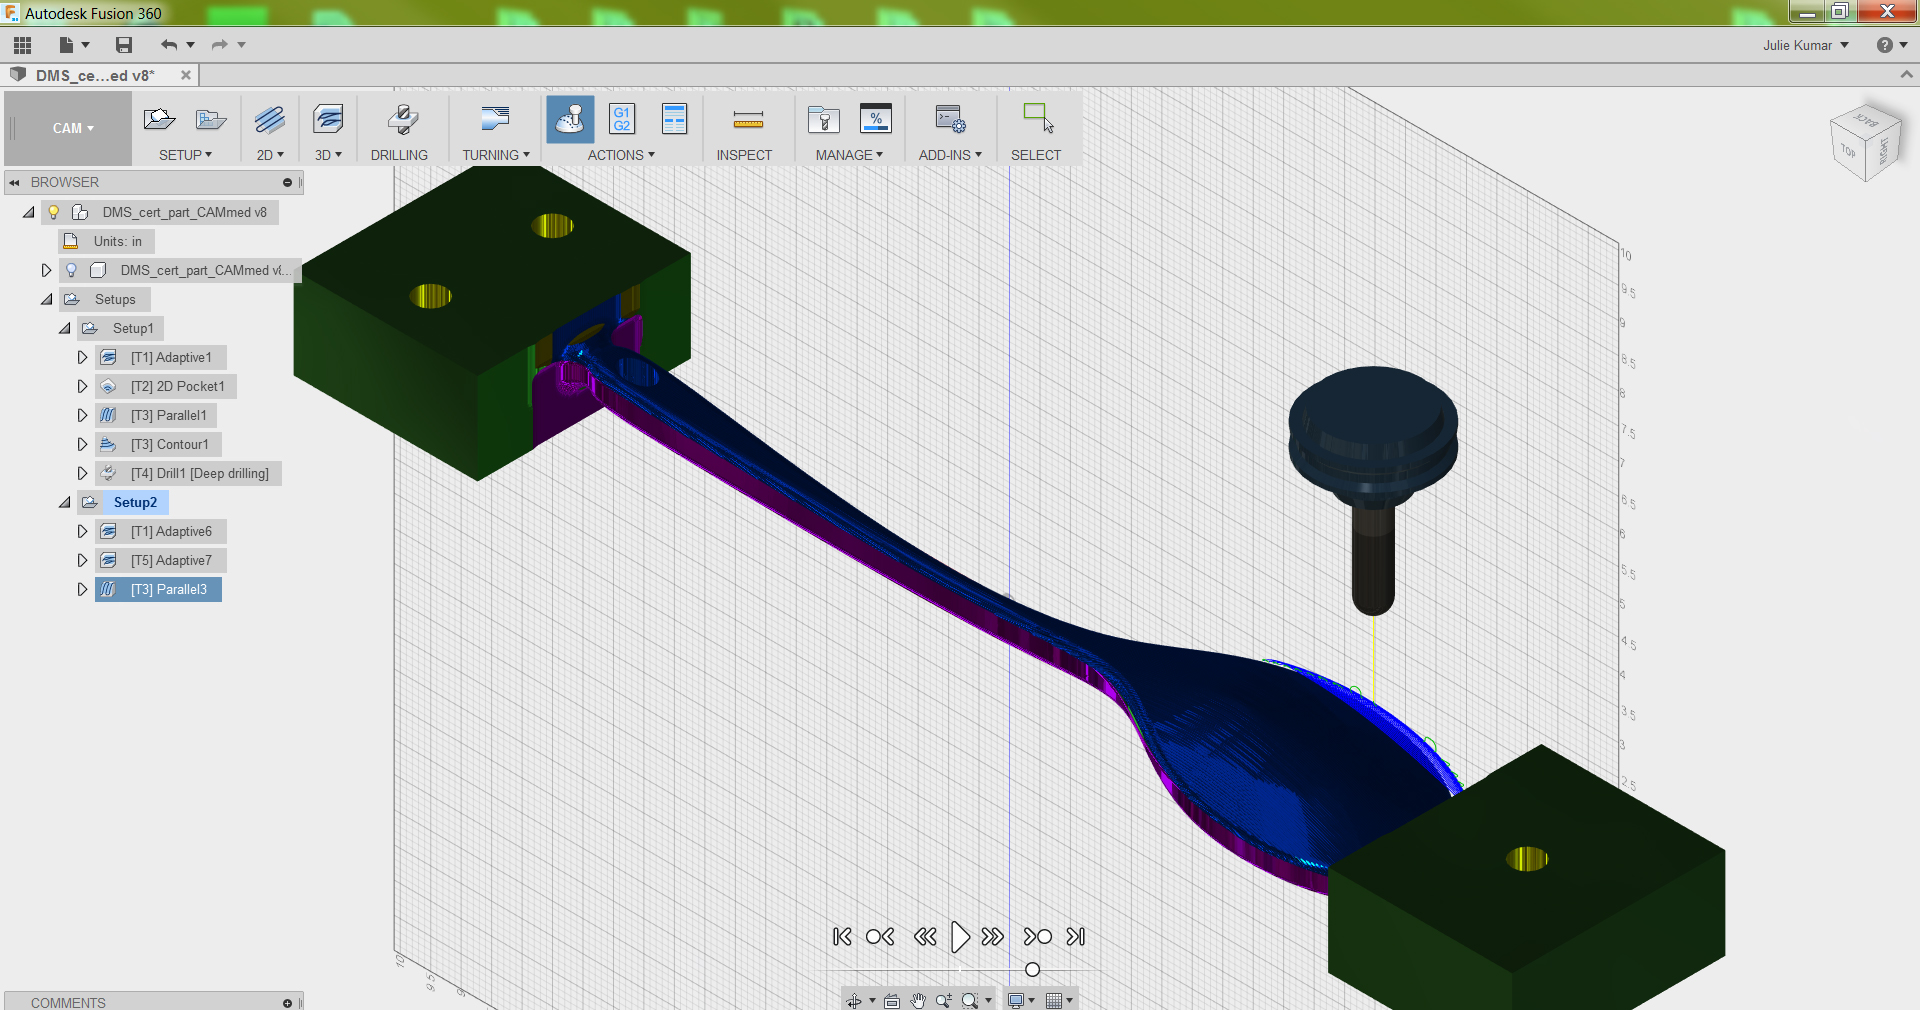The height and width of the screenshot is (1010, 1920).
Task: Open the MANAGE menu
Action: [849, 155]
